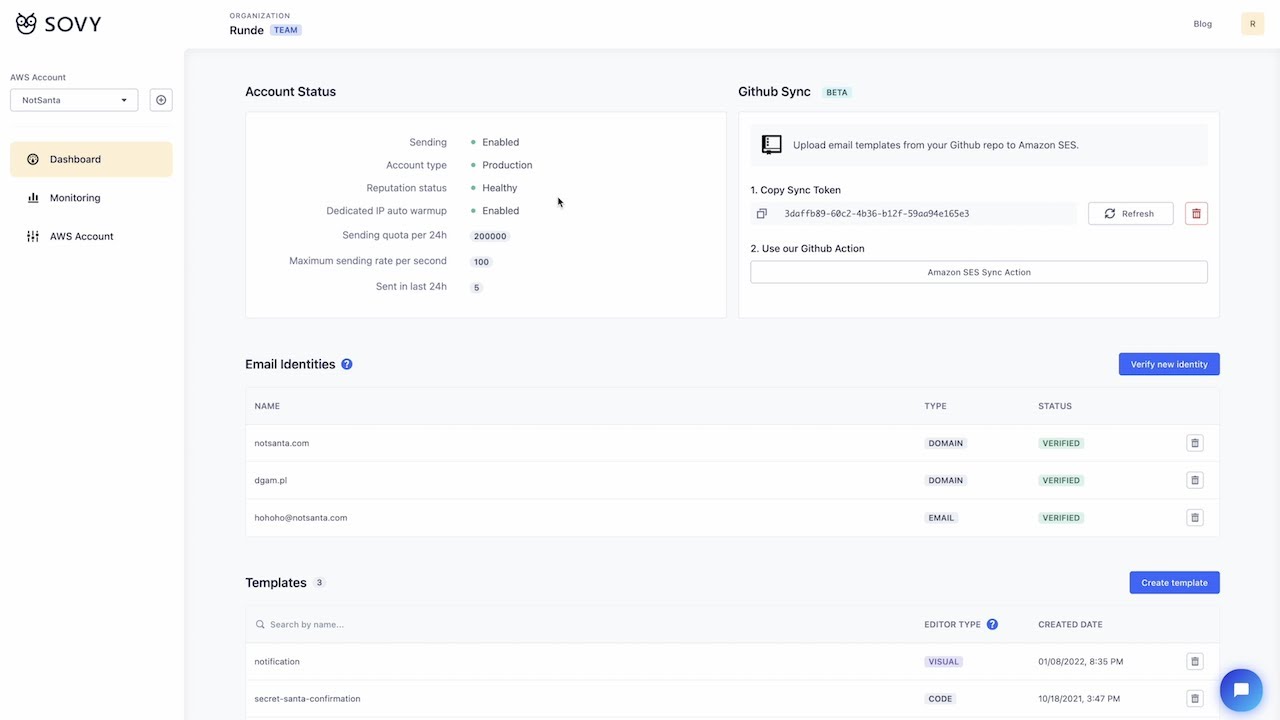Viewport: 1280px width, 720px height.
Task: Delete the hohoho@notsanta.com identity
Action: 1194,518
